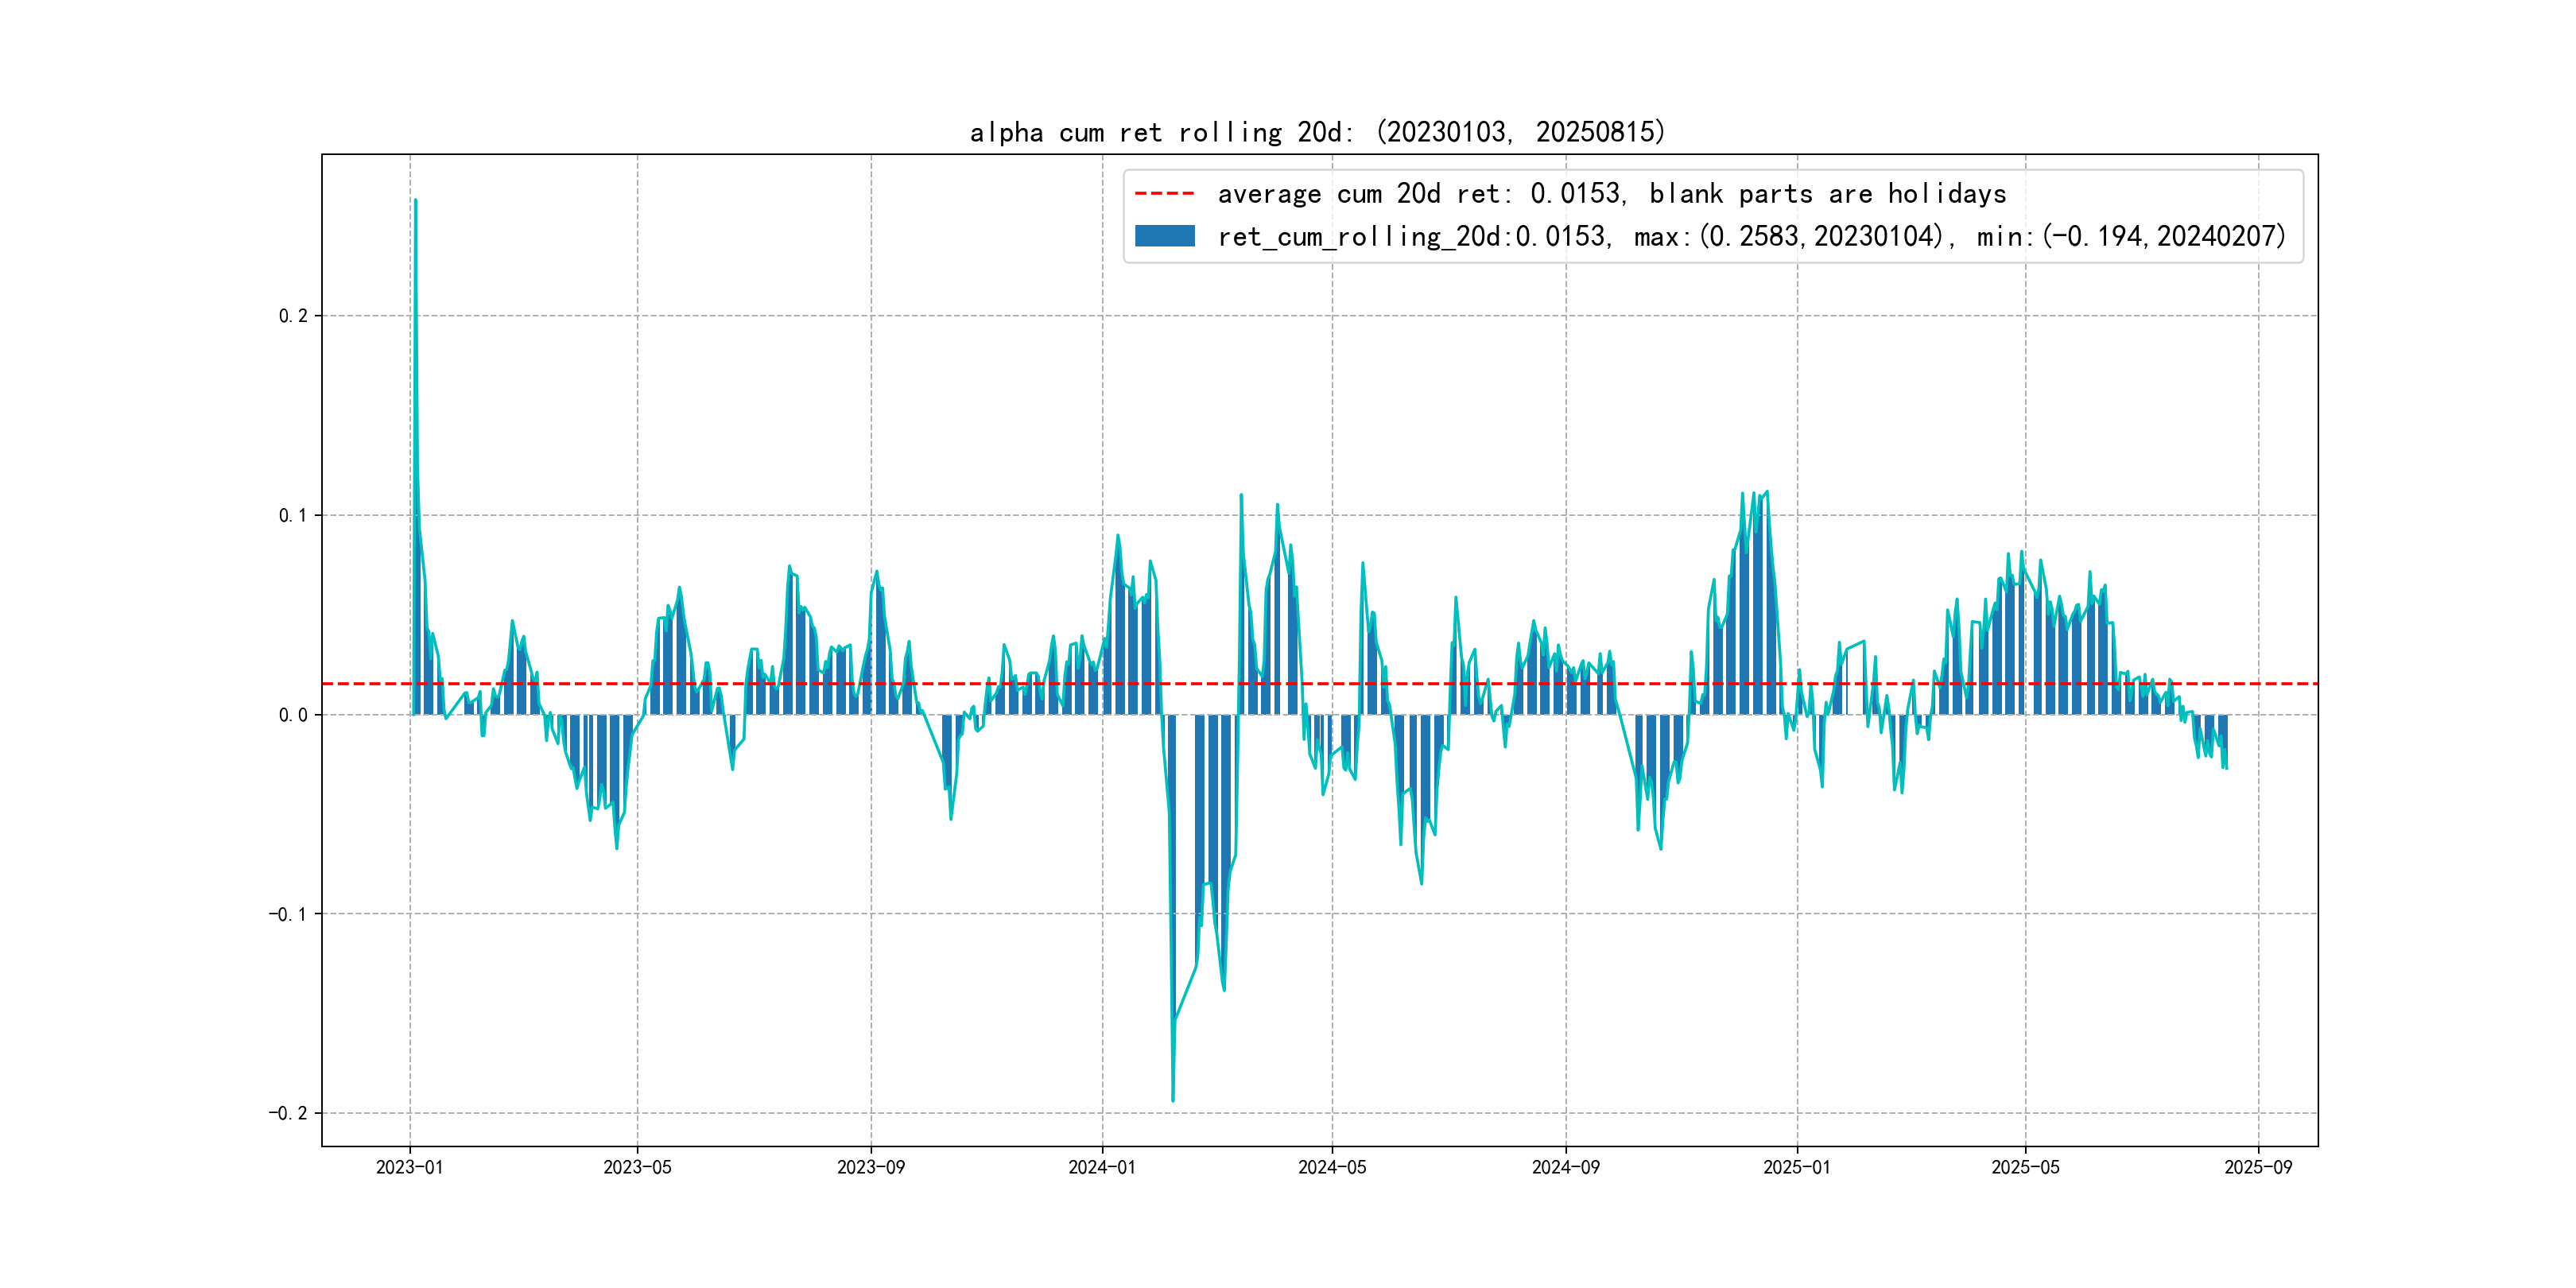This screenshot has height=1288, width=2576.
Task: Click the 2023-05 x-axis tick label
Action: 637,1167
